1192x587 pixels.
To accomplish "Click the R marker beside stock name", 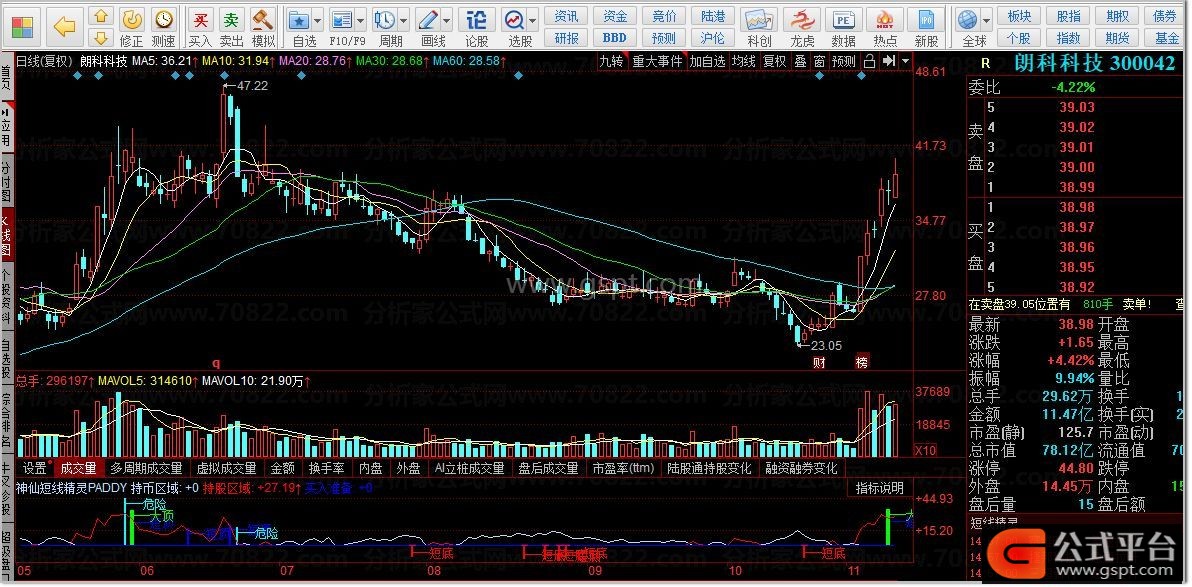I will click(985, 64).
